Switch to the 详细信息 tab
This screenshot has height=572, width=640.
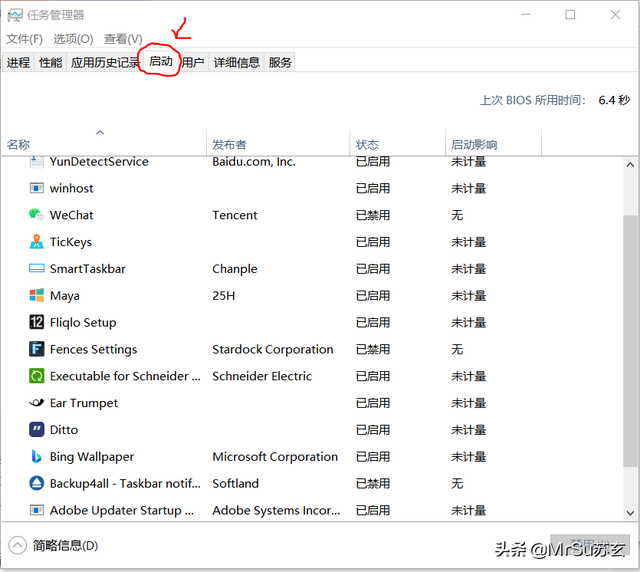tap(237, 62)
